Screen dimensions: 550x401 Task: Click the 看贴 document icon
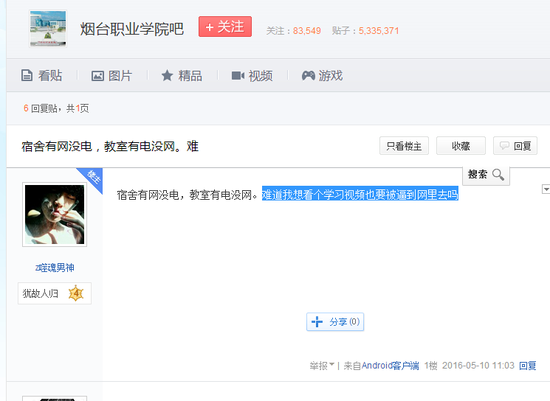coord(27,75)
